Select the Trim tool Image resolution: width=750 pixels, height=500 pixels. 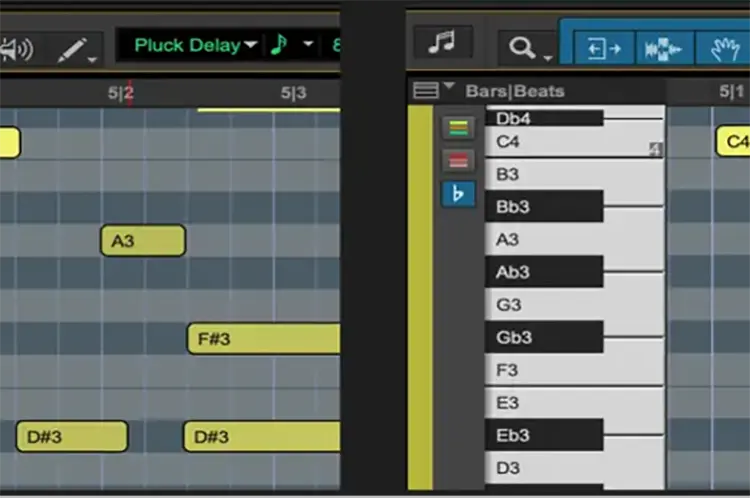coord(604,48)
